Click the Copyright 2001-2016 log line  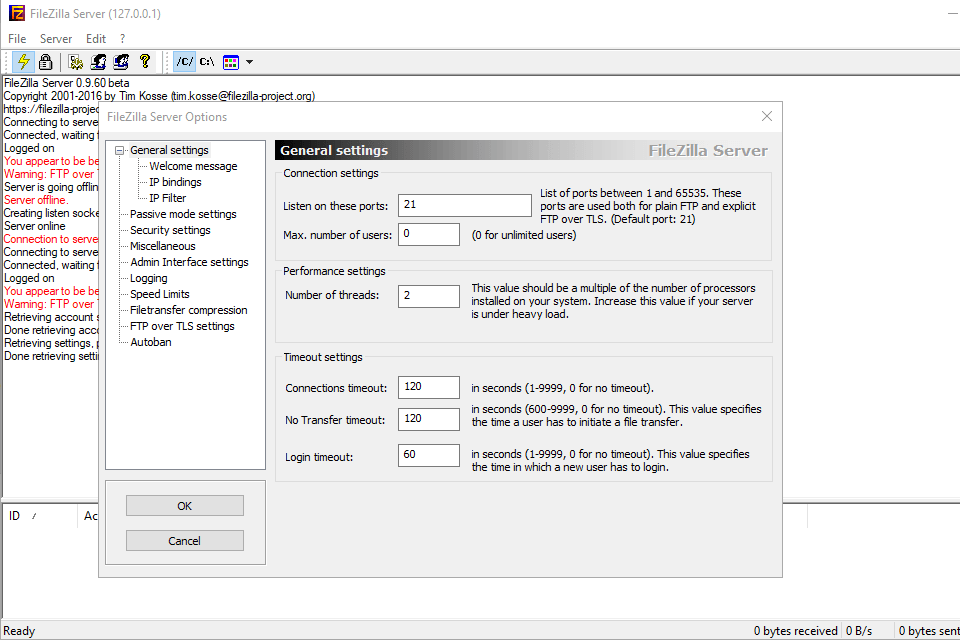point(159,96)
